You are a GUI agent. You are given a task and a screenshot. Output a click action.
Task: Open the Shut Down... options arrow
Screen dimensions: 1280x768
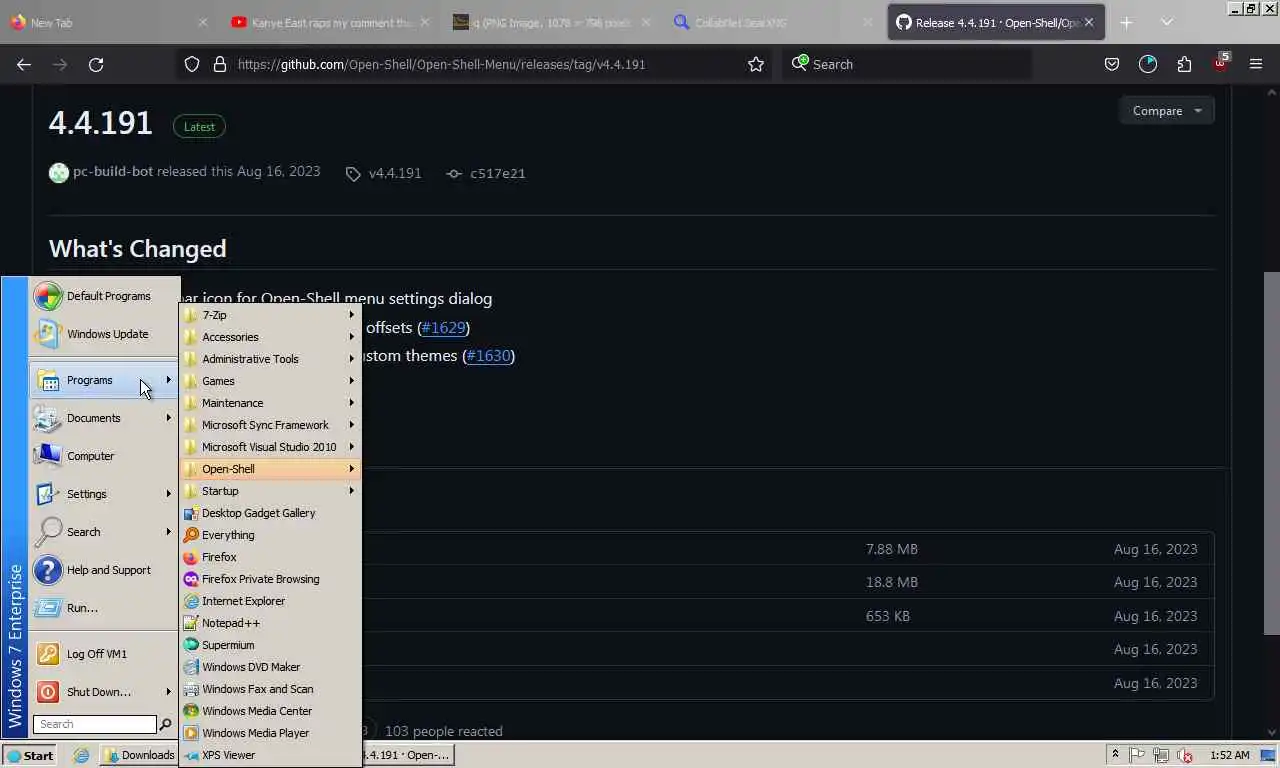pos(168,692)
